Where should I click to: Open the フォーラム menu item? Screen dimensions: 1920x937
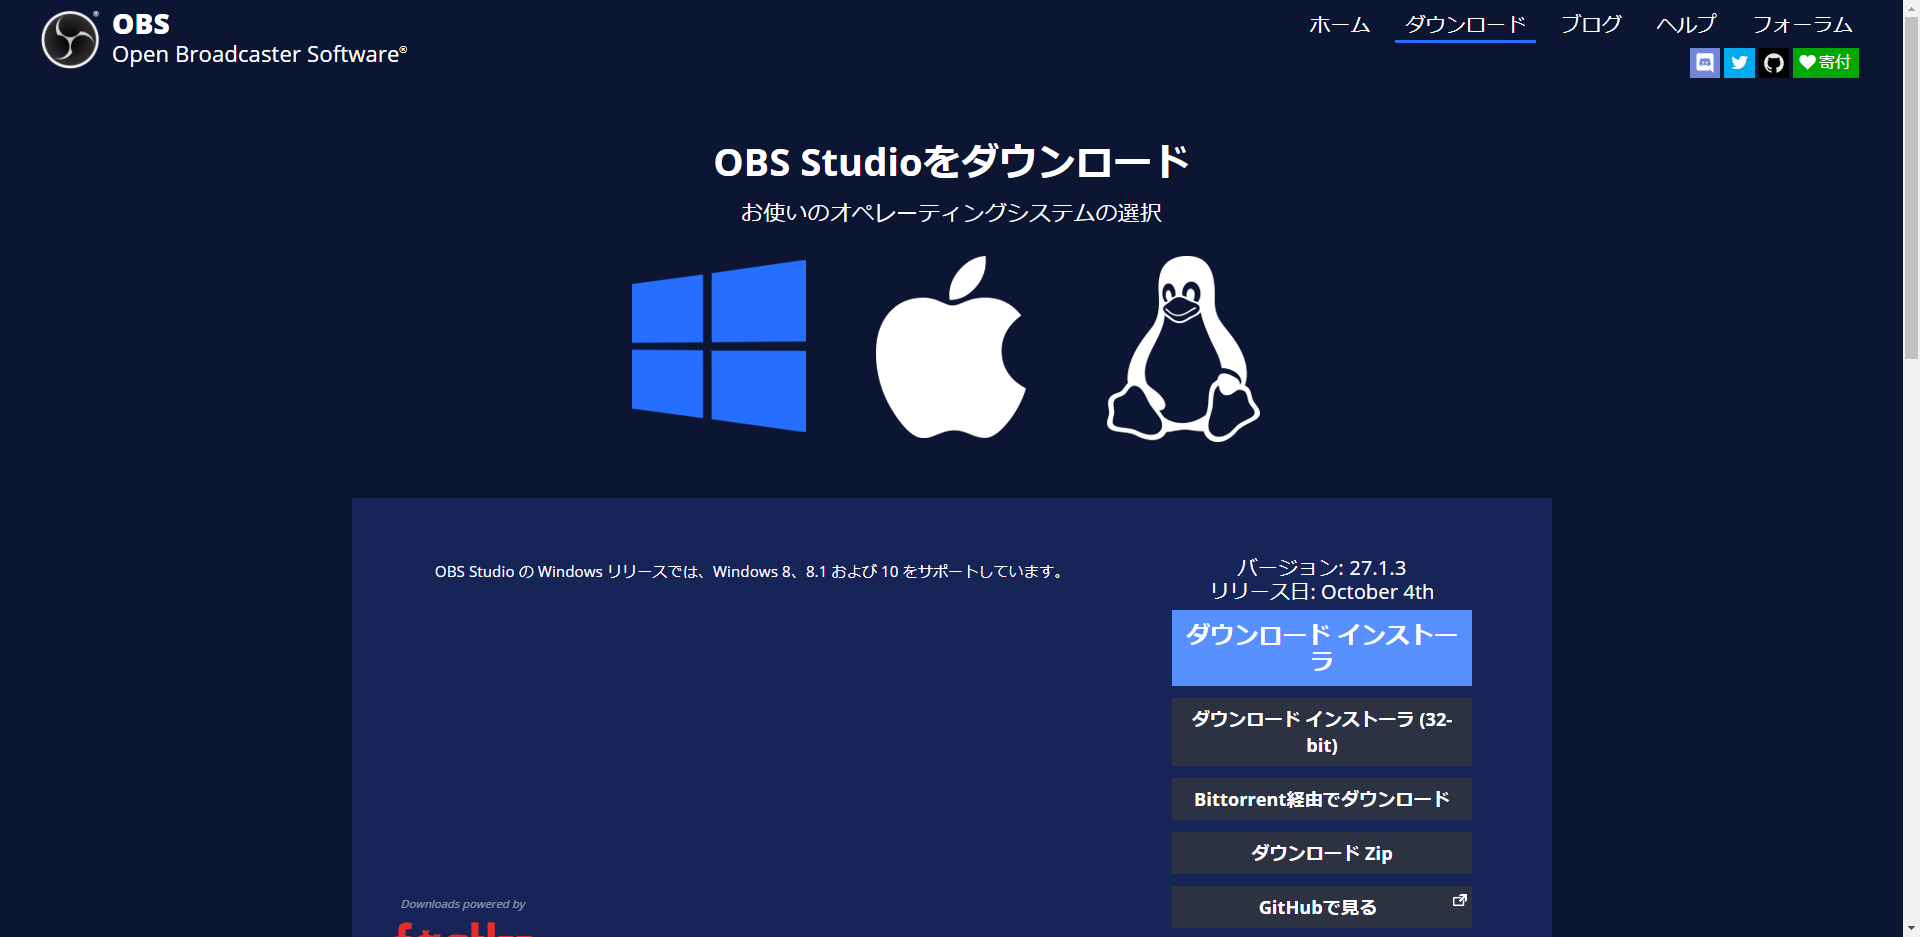1802,25
